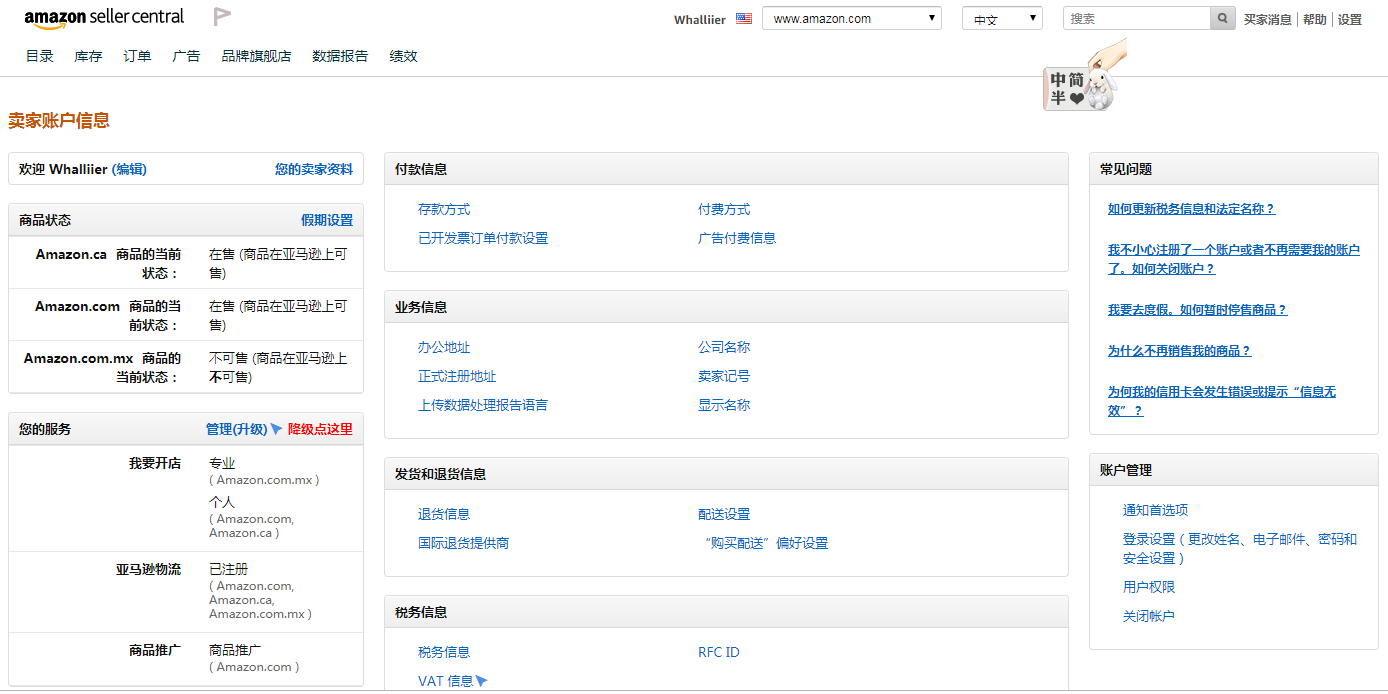Click the gray flag icon beside logo
This screenshot has width=1388, height=694.
[222, 17]
